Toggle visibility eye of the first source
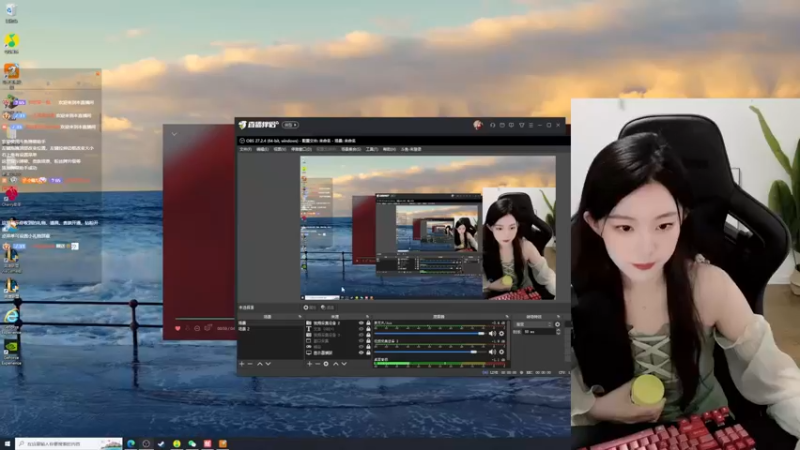 361,323
